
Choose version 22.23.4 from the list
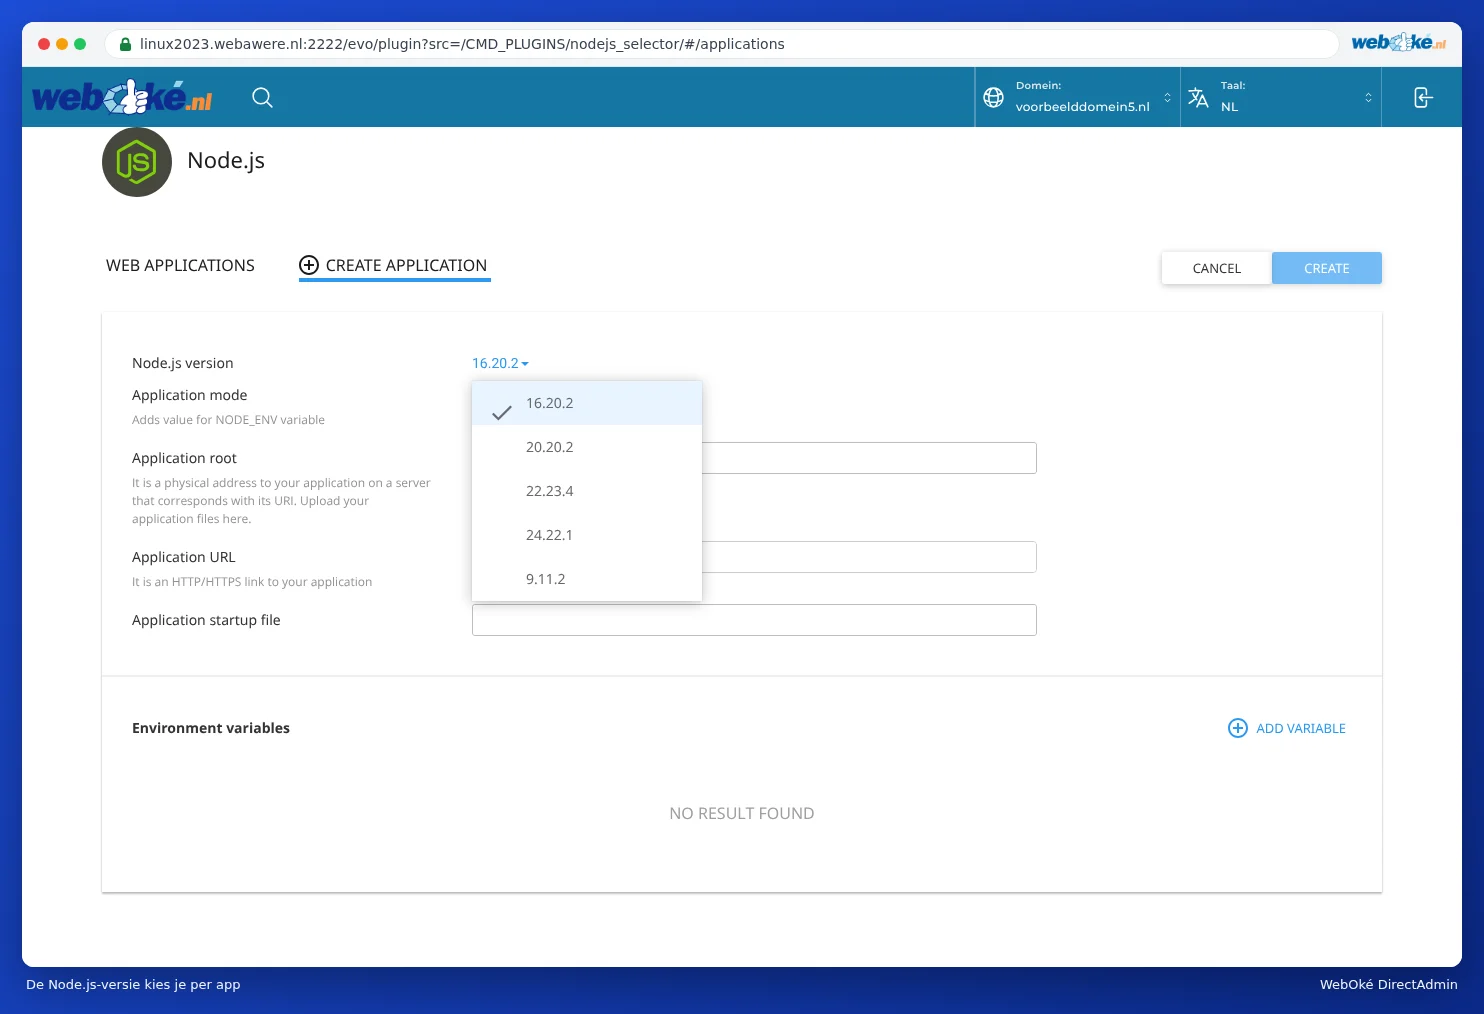pyautogui.click(x=587, y=491)
